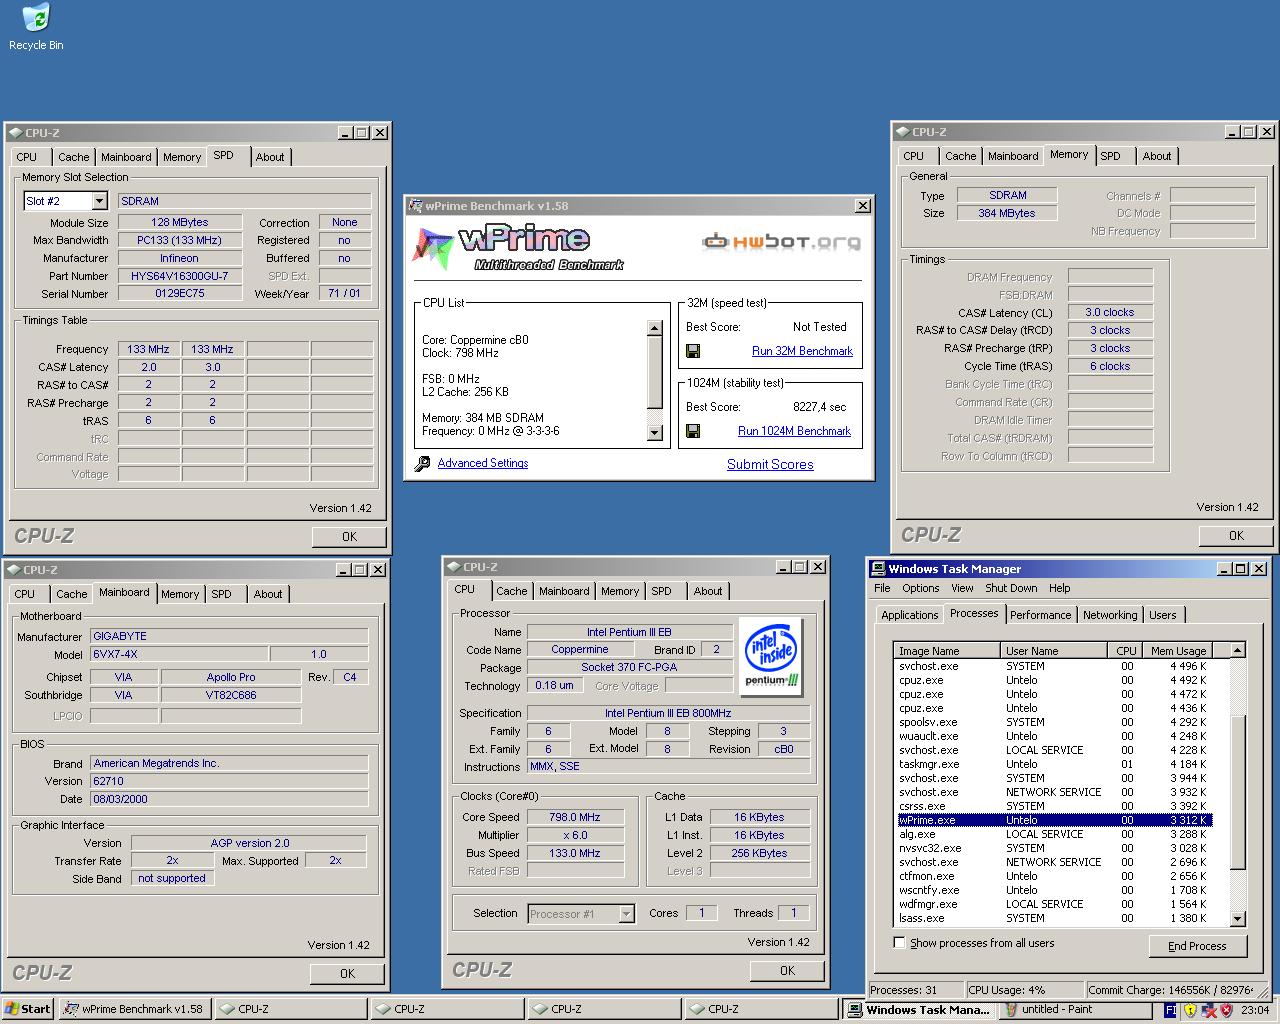
Task: Enable Show processes from all users checkbox
Action: (899, 943)
